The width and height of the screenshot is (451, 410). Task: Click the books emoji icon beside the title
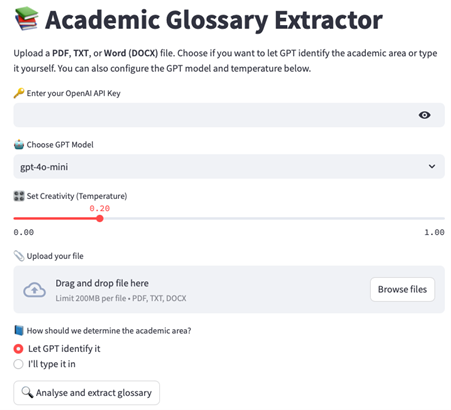pyautogui.click(x=27, y=19)
